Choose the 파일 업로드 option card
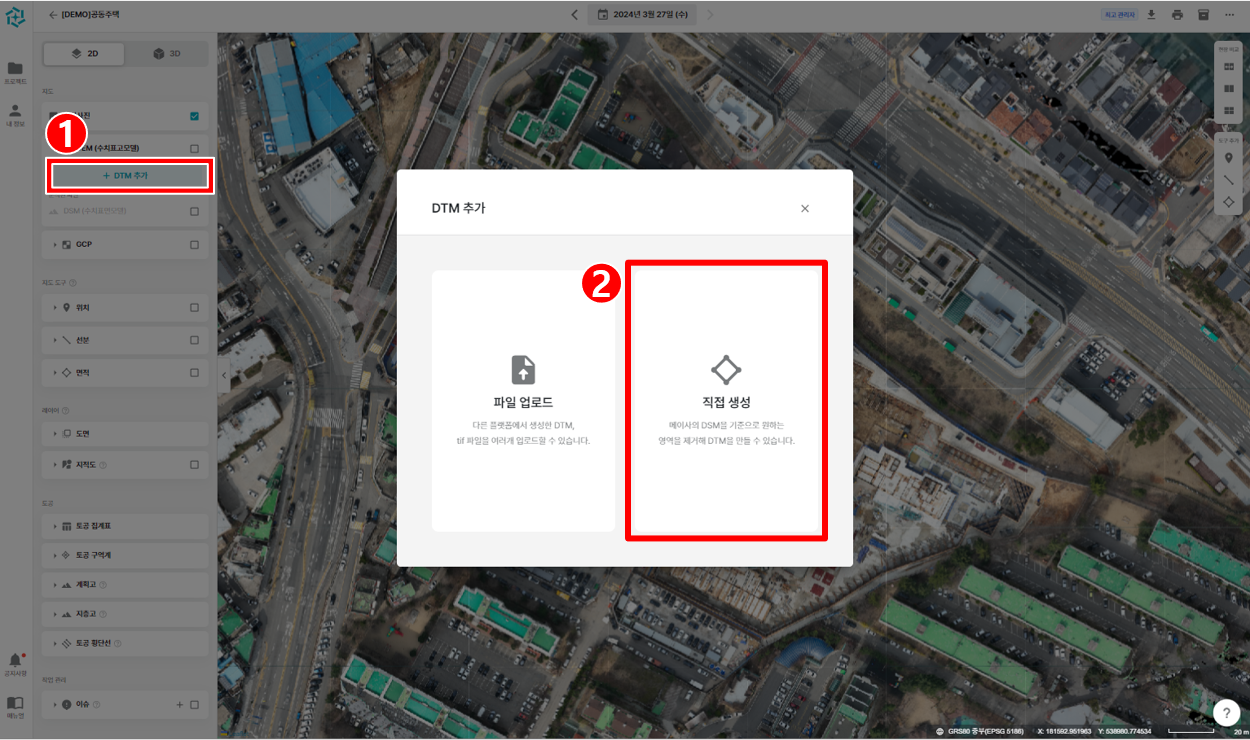This screenshot has height=740, width=1250. click(x=523, y=400)
